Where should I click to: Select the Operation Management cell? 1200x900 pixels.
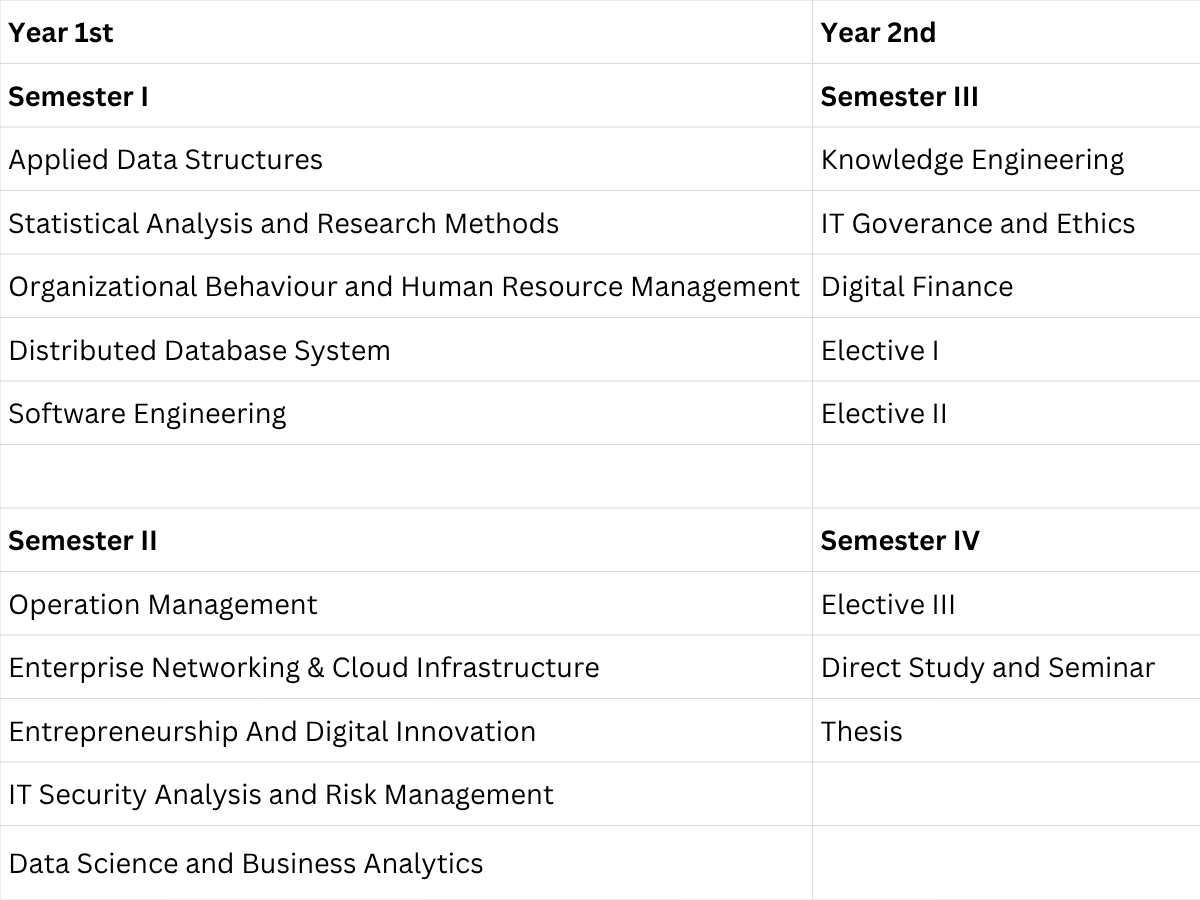406,603
